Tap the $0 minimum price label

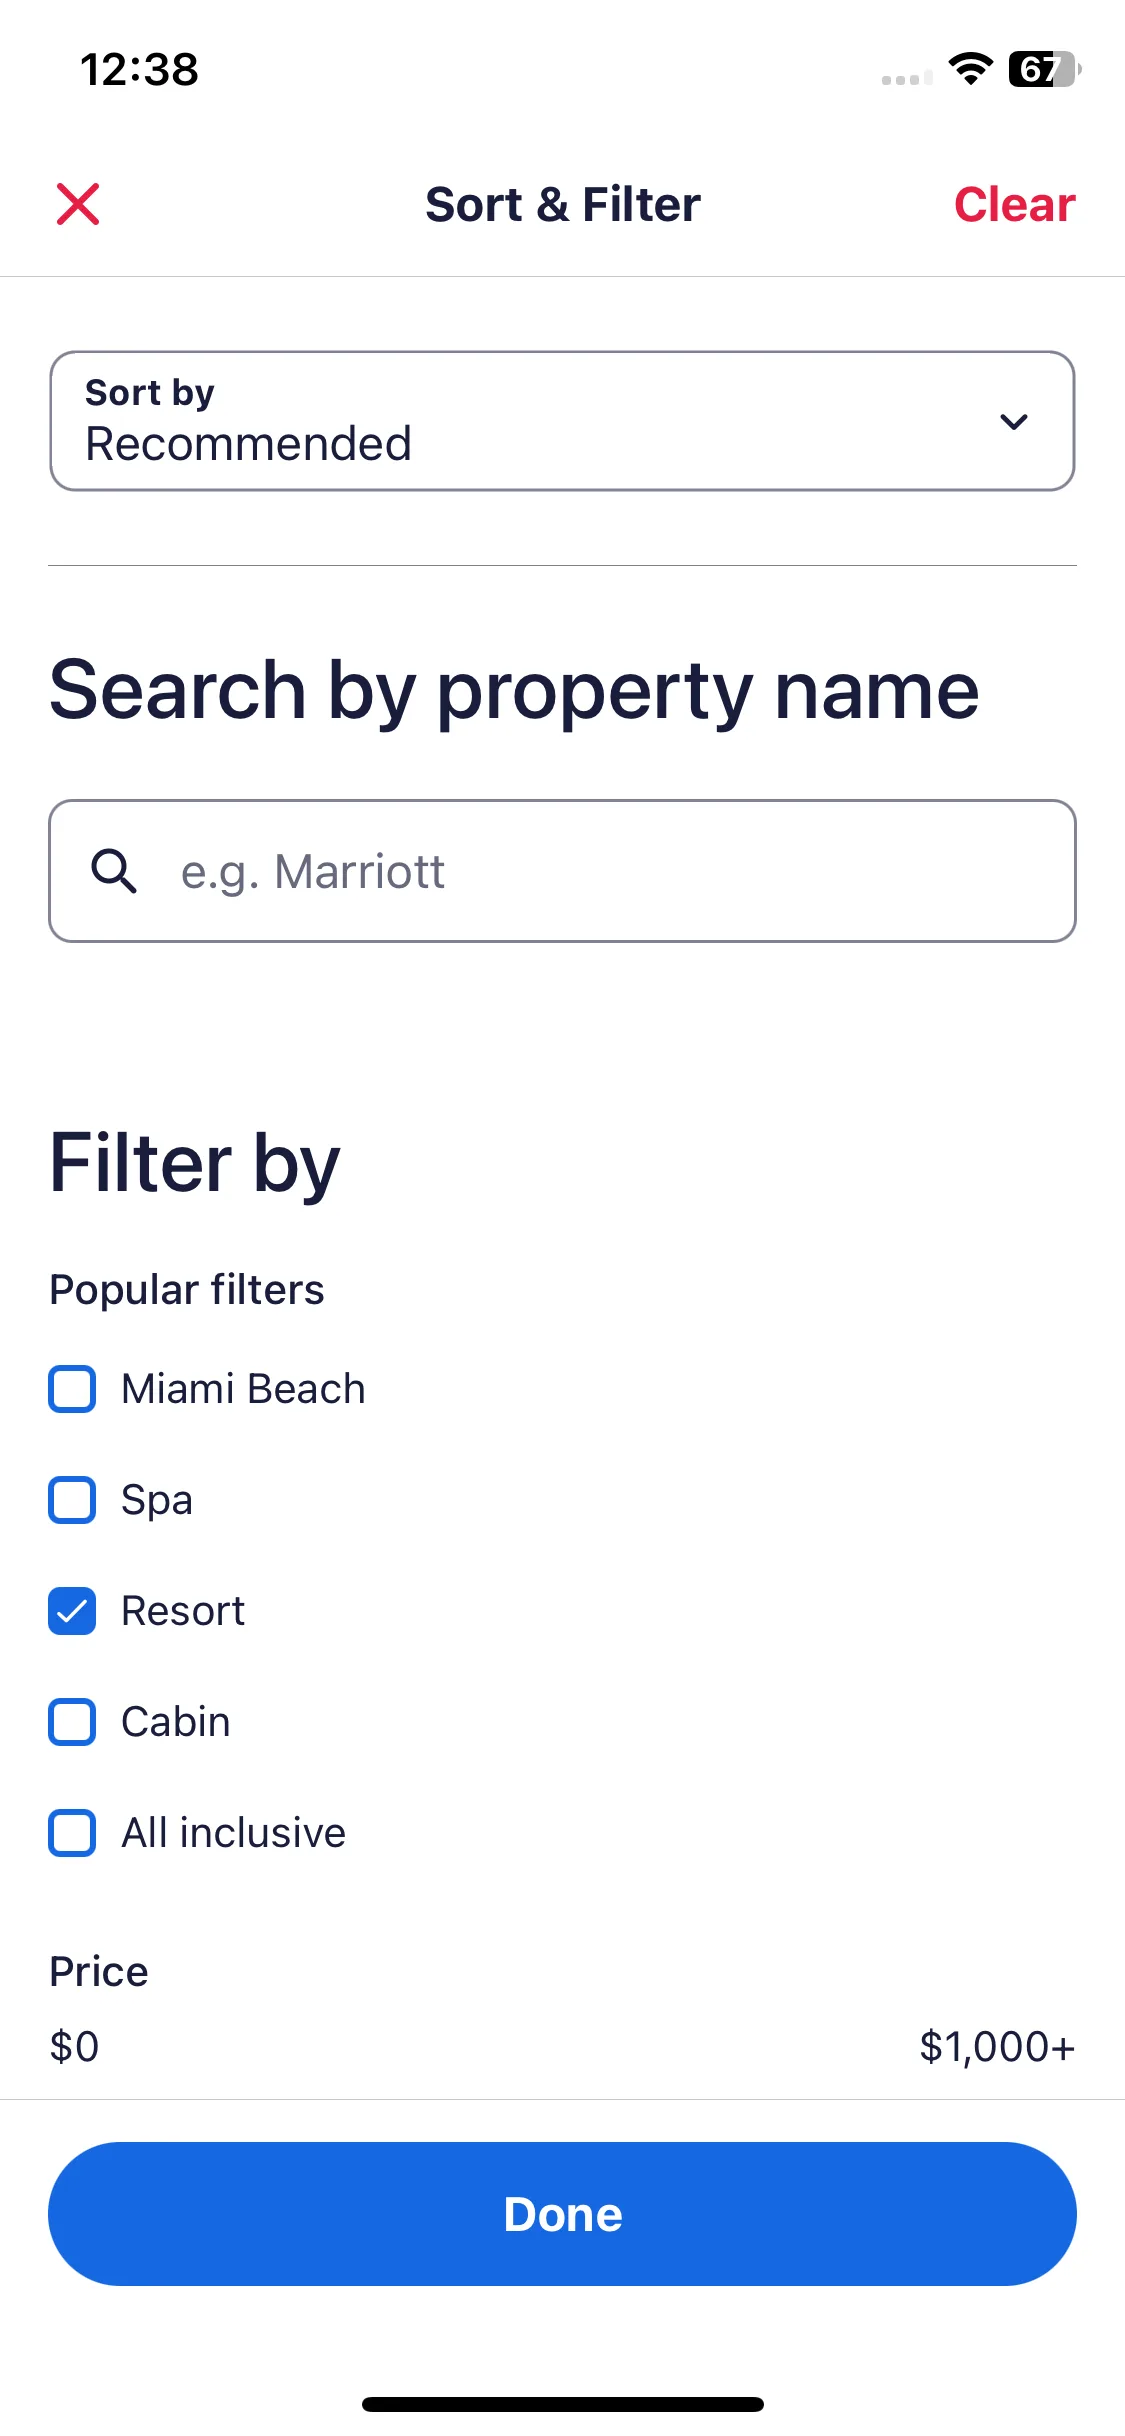(75, 2047)
